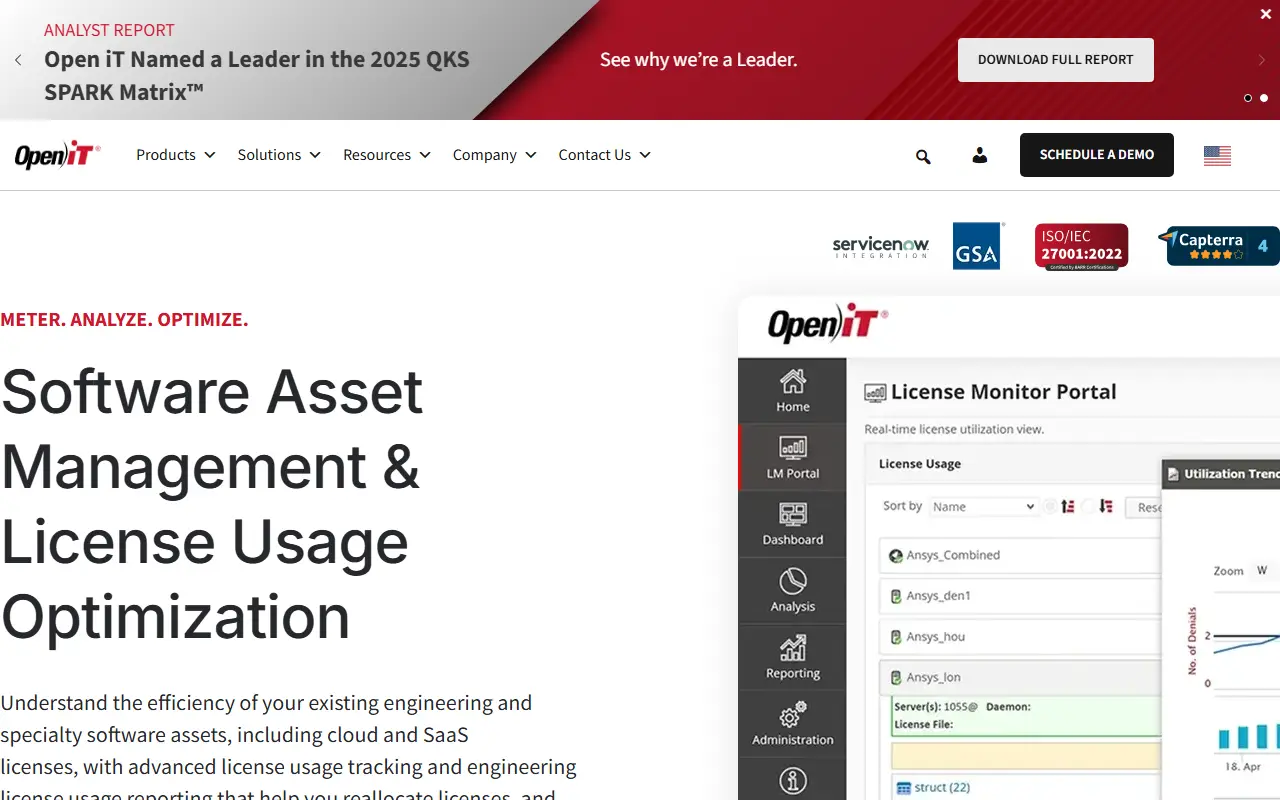Open the site search magnifier icon
The height and width of the screenshot is (800, 1280).
click(923, 156)
